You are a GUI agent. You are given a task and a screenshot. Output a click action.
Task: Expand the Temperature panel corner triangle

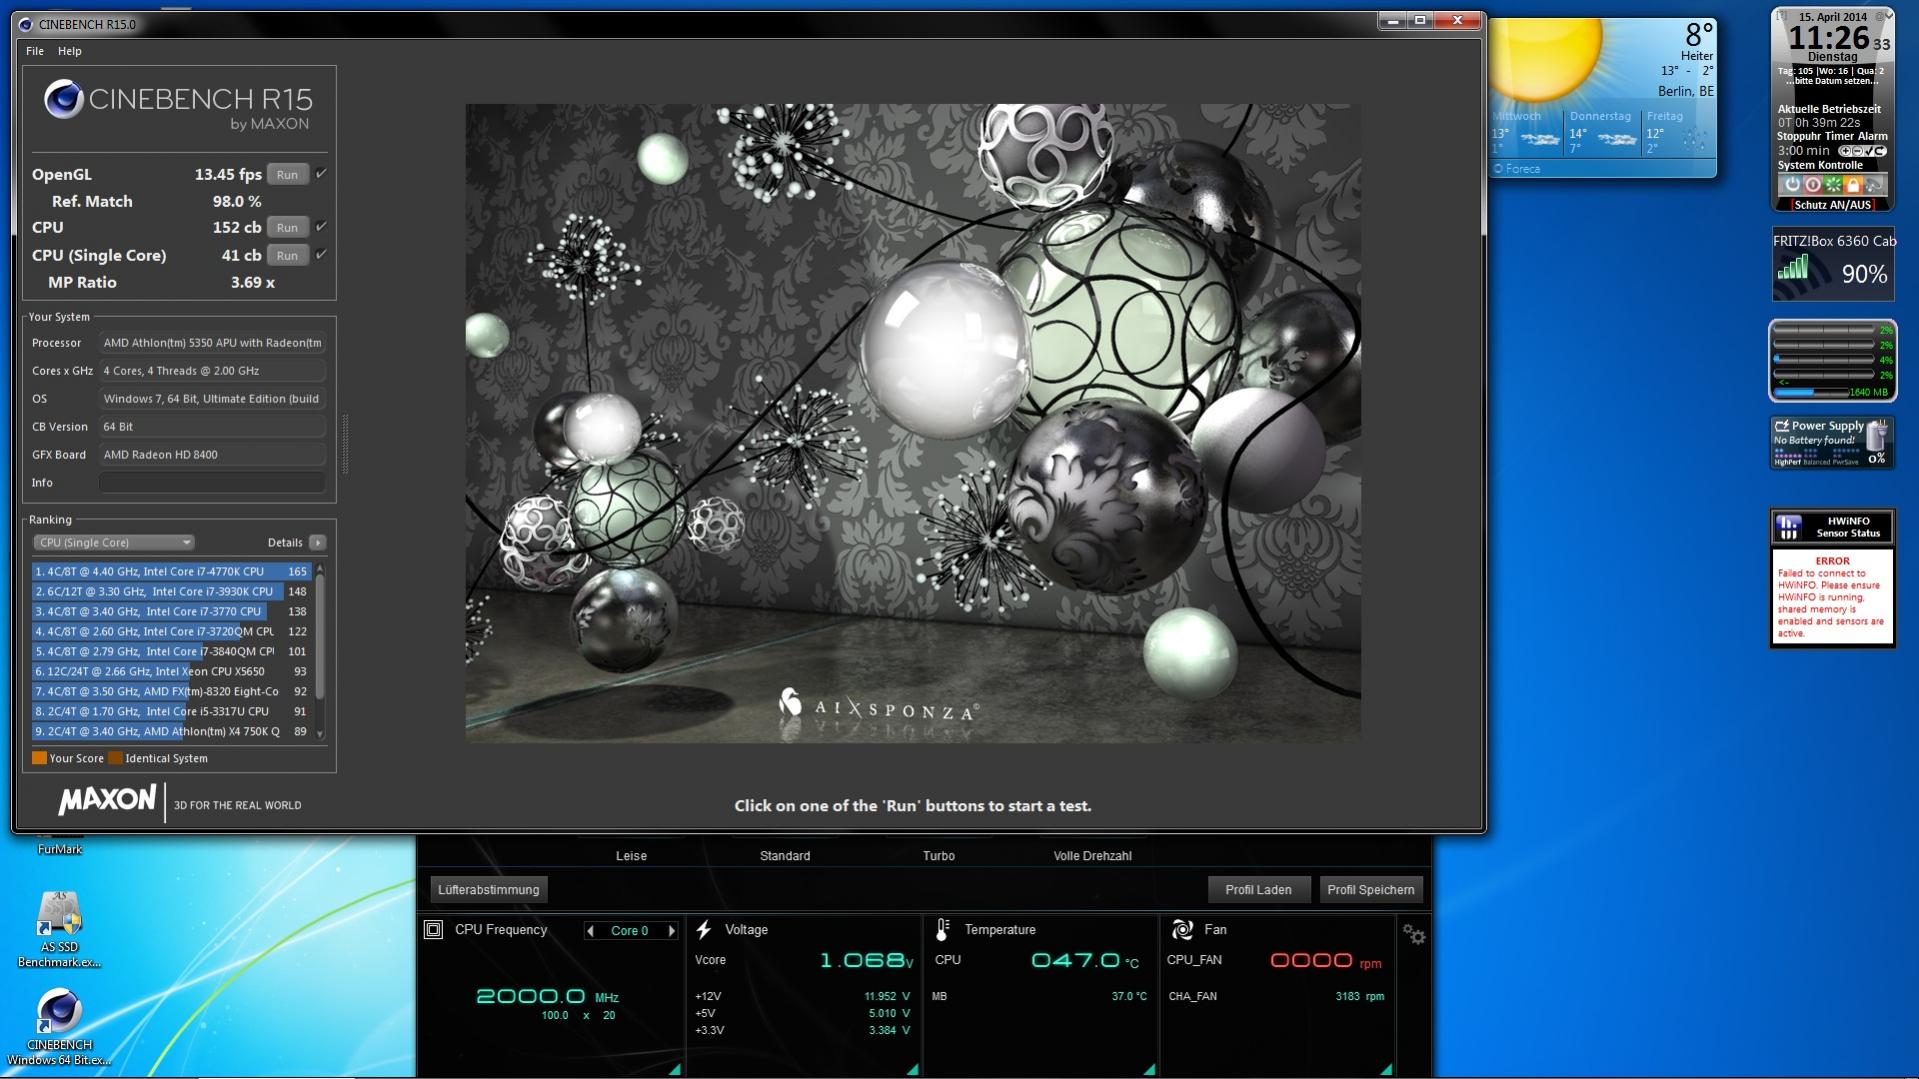pos(1150,1070)
